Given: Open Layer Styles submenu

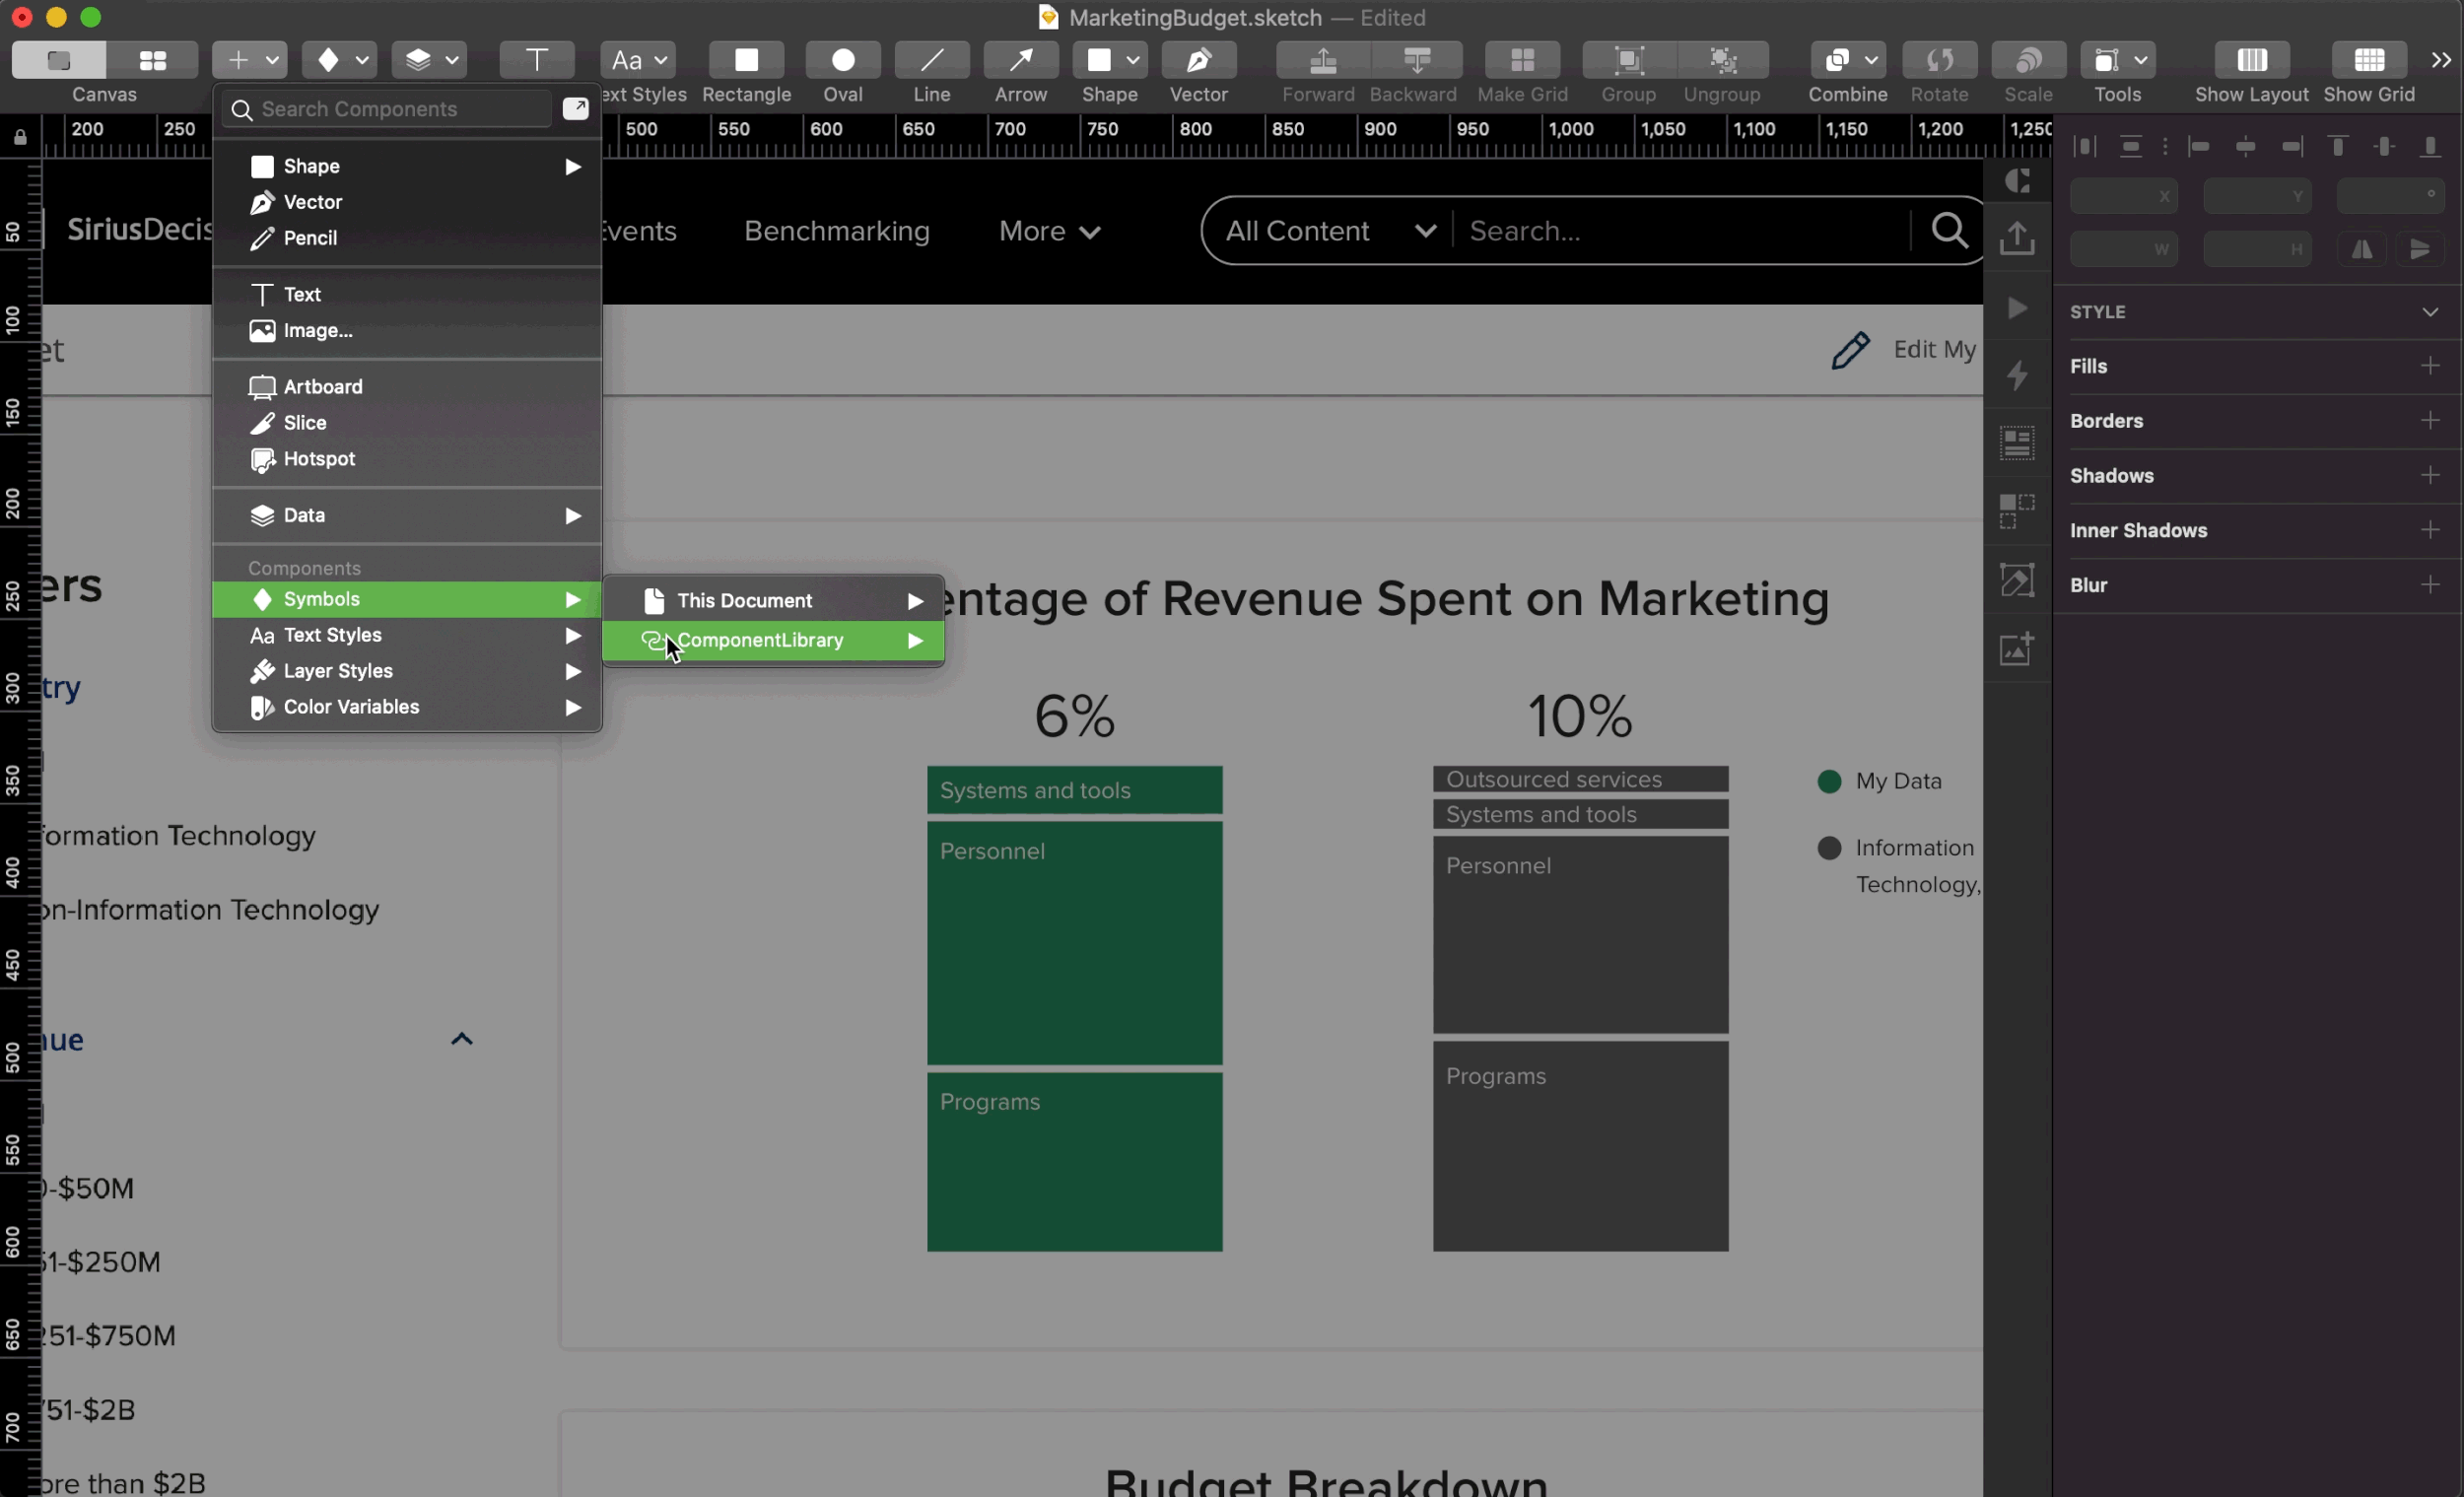Looking at the screenshot, I should (x=407, y=671).
